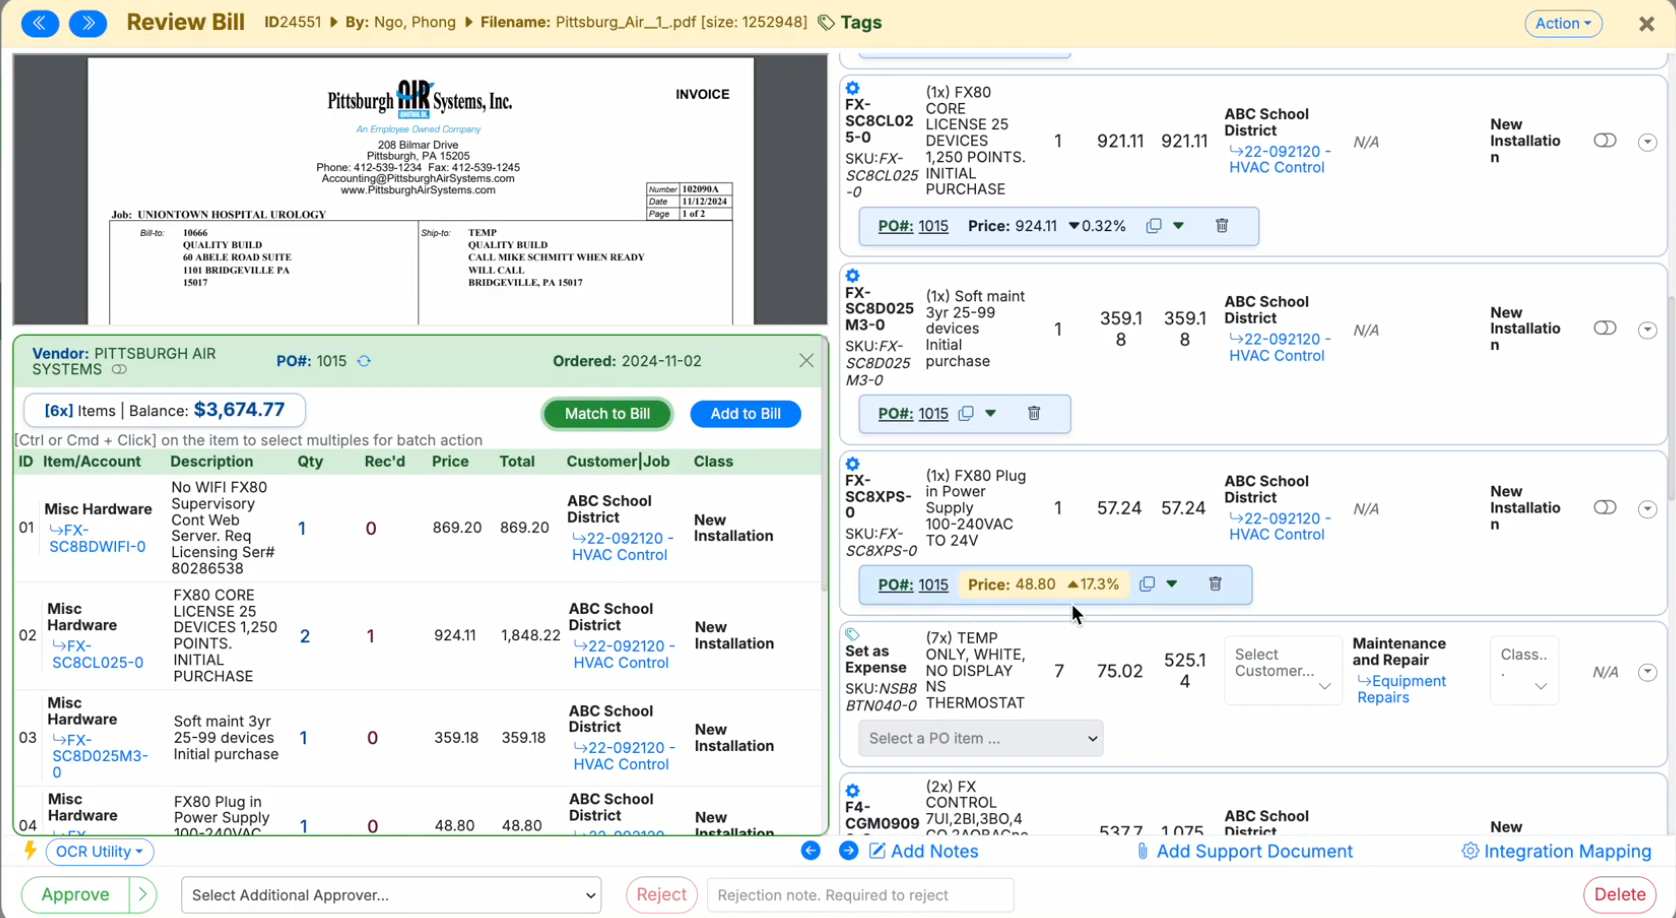Toggle the switch on the Soft maint line
The image size is (1676, 918).
[x=1606, y=327]
